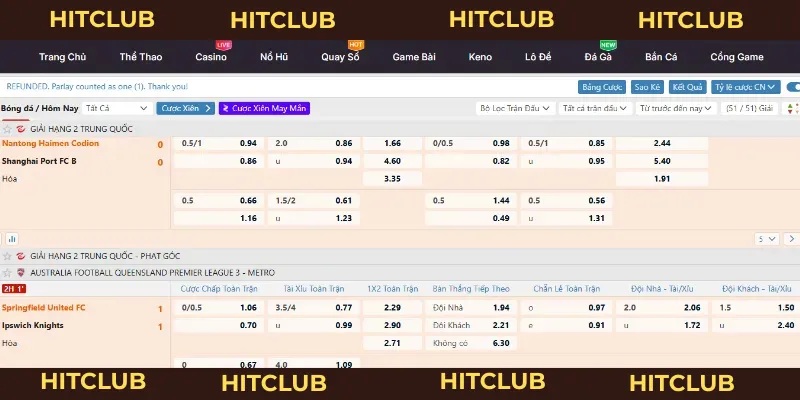Image resolution: width=800 pixels, height=400 pixels.
Task: Open the Tỷ lệ cược CN odds-type dropdown
Action: point(745,87)
